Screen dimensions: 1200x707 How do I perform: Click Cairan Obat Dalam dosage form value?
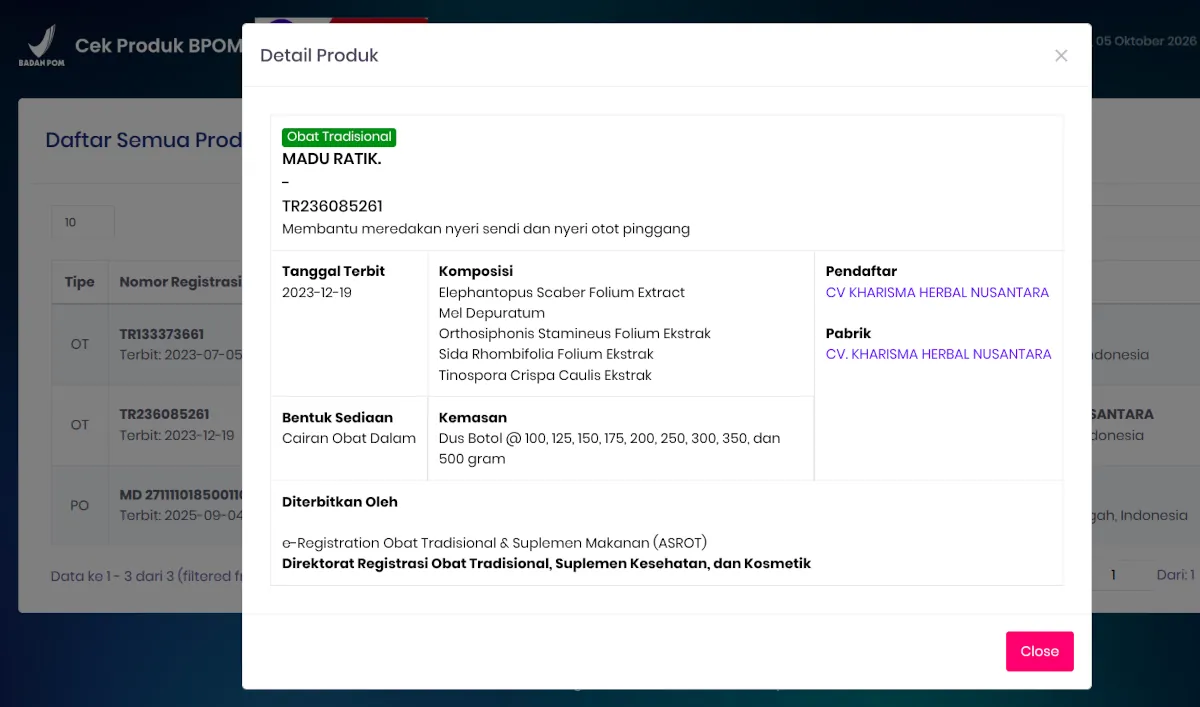[x=349, y=438]
